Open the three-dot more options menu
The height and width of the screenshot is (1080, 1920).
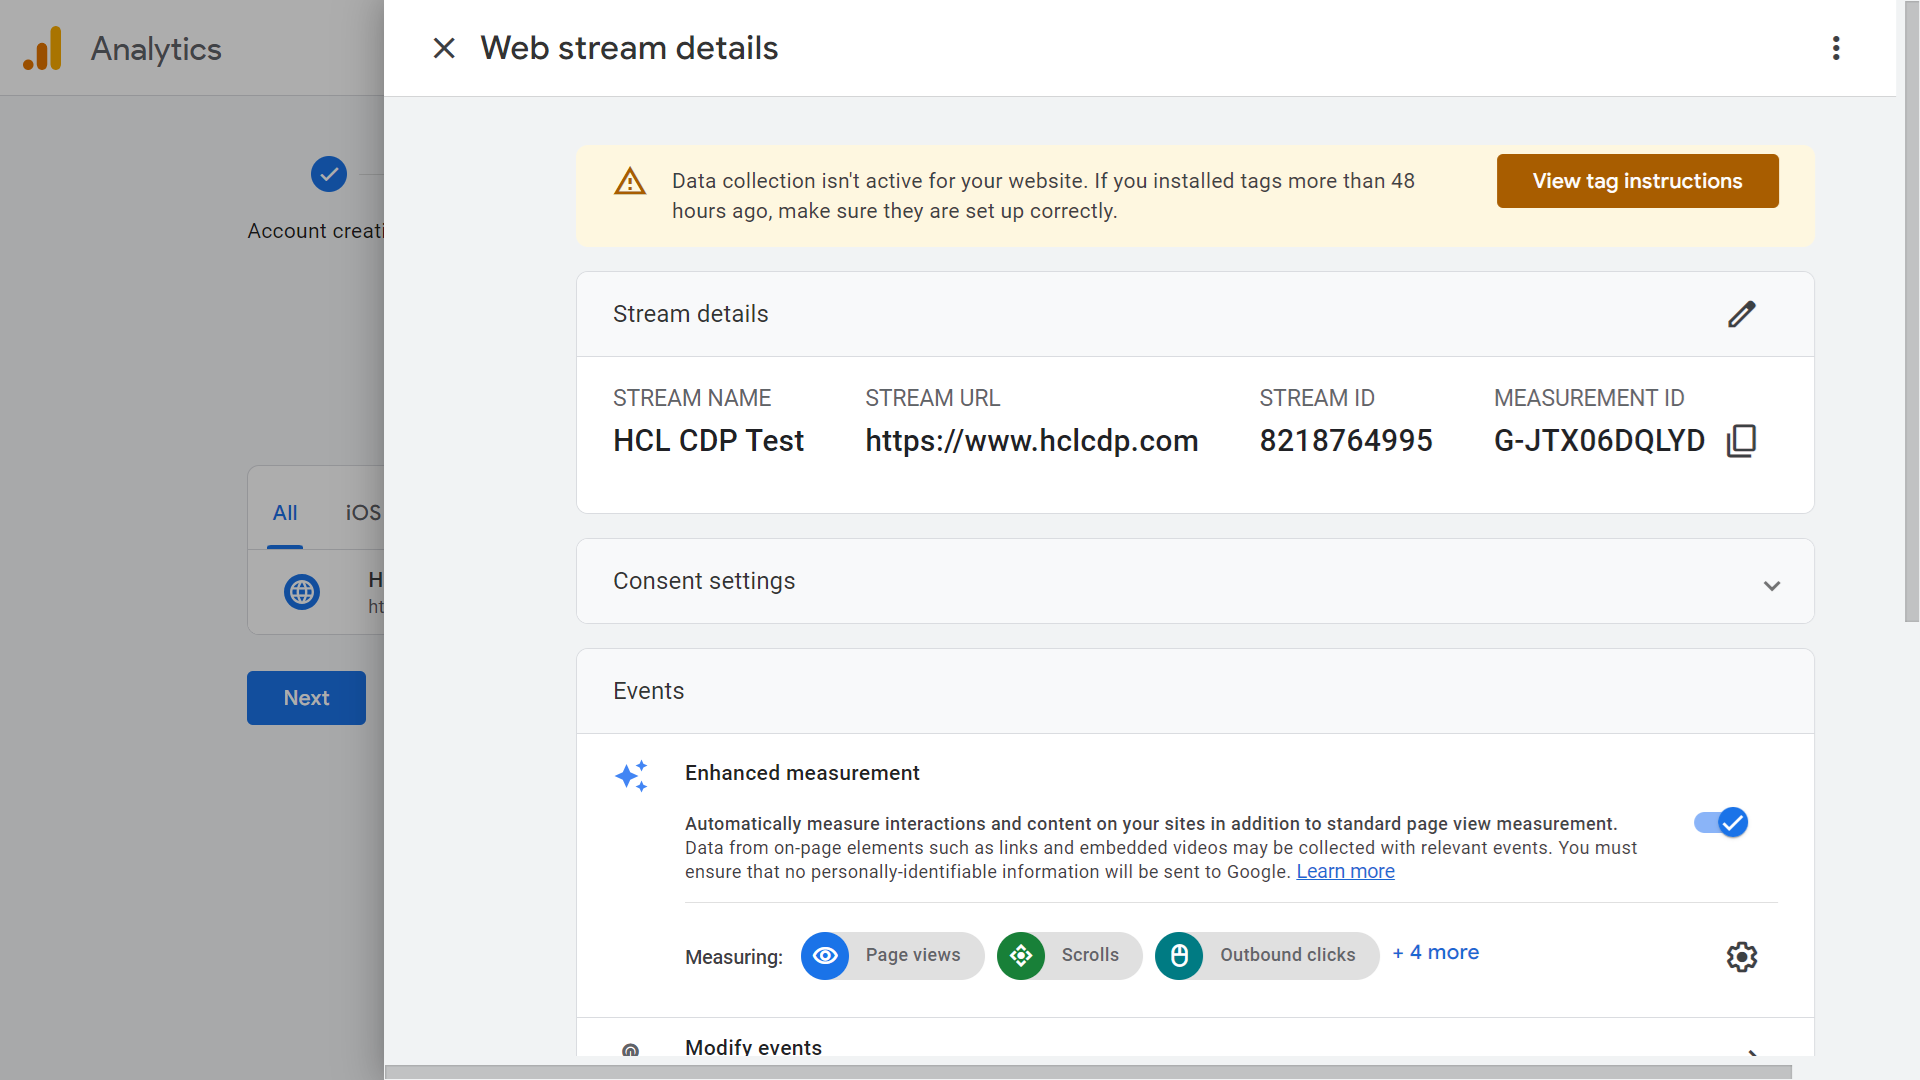(1836, 48)
